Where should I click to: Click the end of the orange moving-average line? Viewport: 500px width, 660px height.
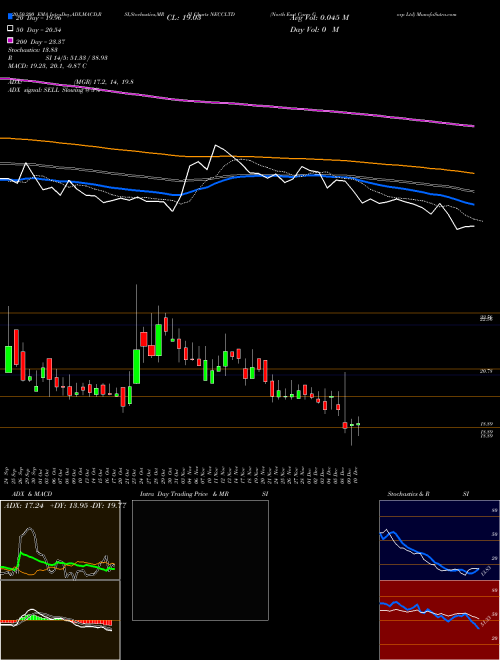coord(473,173)
